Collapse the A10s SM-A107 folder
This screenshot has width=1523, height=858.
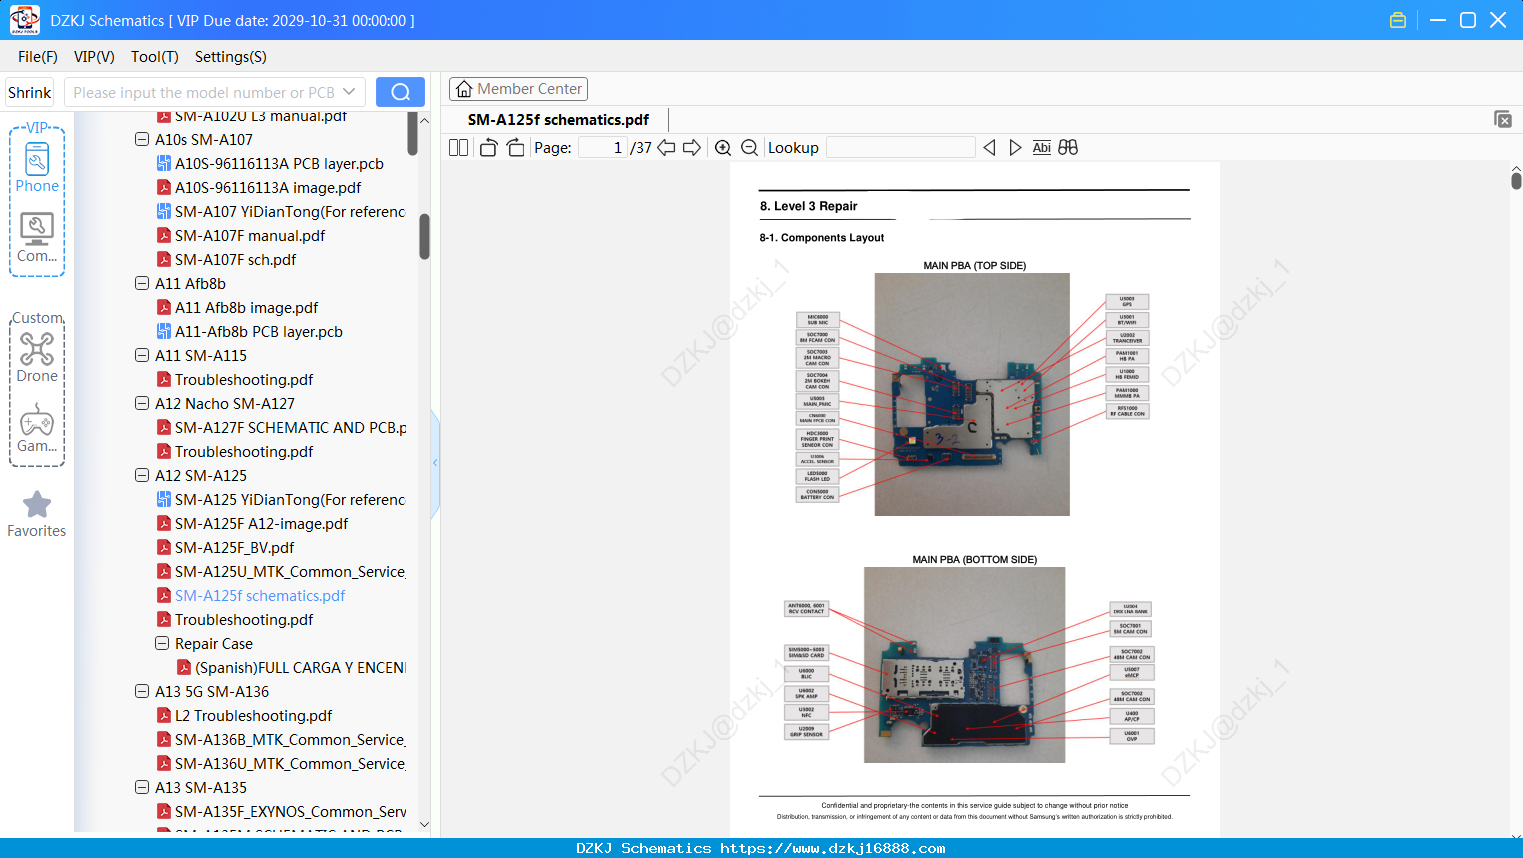[142, 140]
